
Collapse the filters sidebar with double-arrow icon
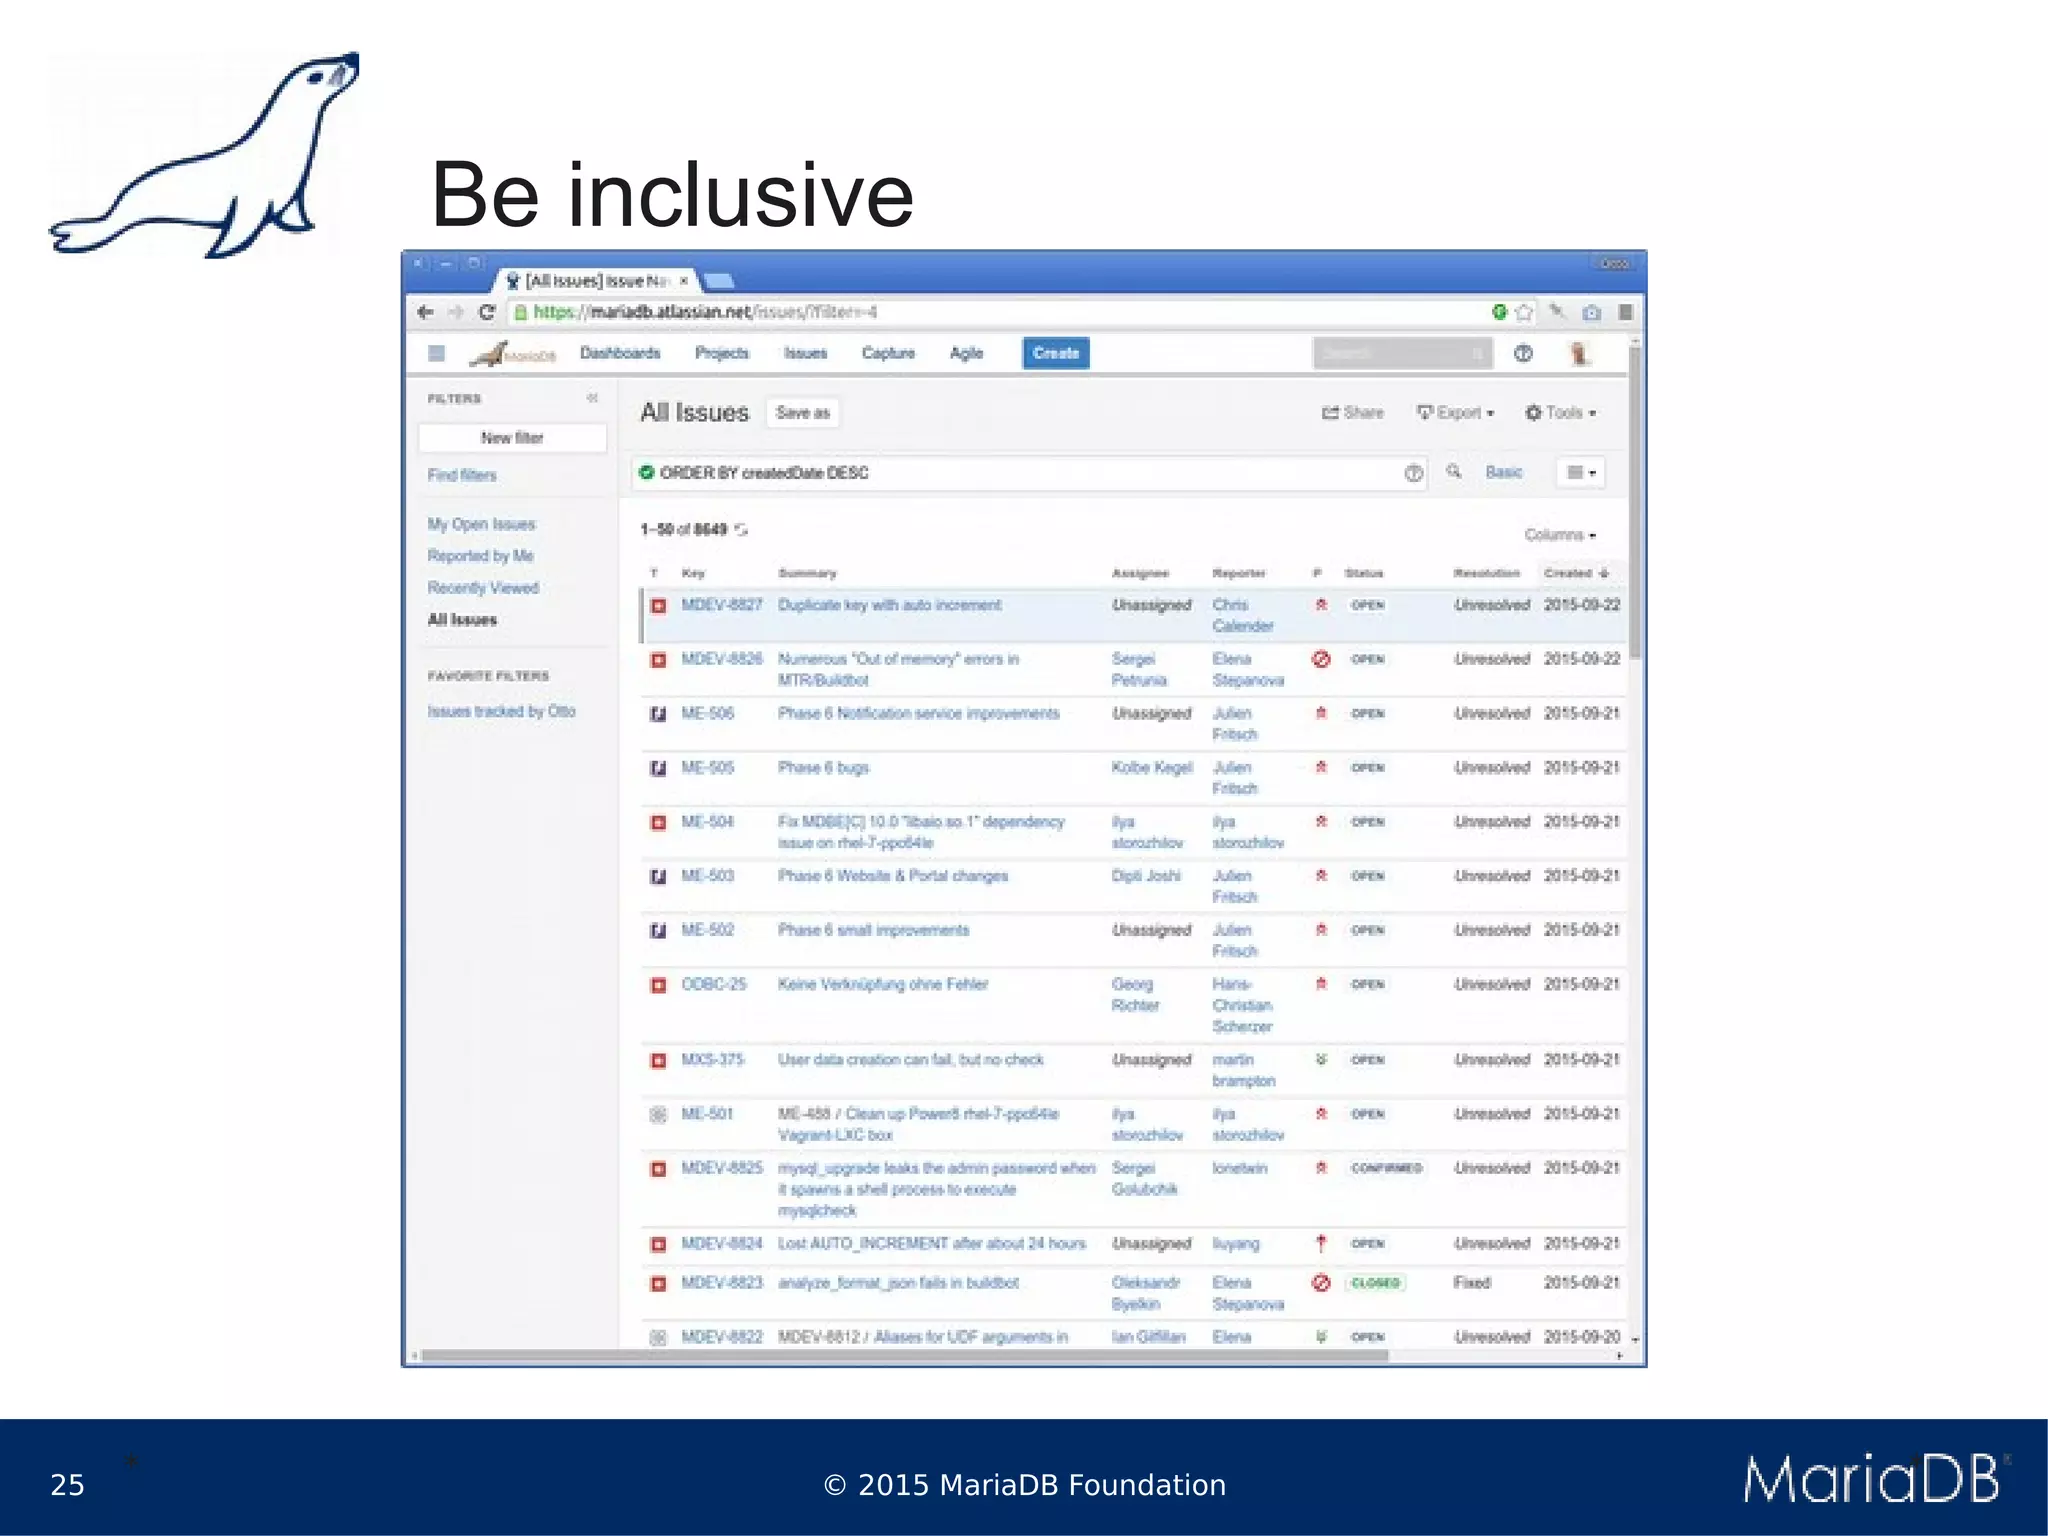(593, 398)
